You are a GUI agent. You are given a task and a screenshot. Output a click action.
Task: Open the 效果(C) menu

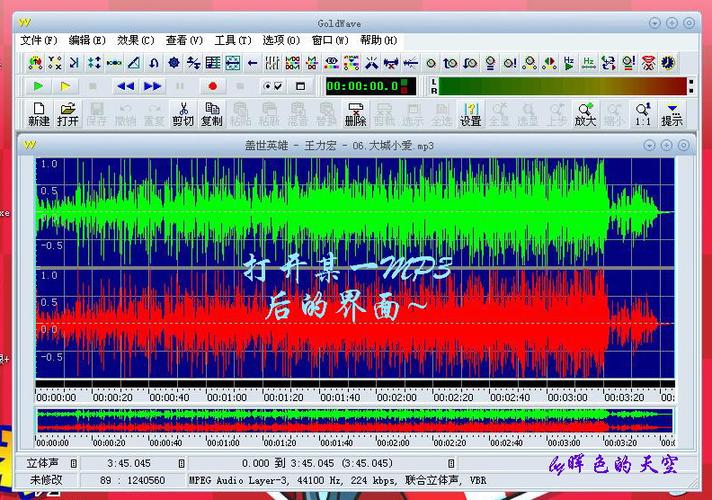pos(136,40)
